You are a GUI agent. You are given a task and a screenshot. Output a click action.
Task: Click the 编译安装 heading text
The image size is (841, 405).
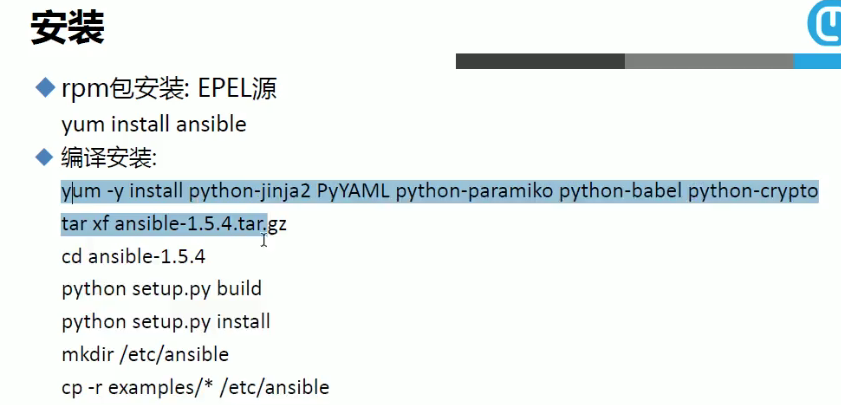(x=109, y=158)
